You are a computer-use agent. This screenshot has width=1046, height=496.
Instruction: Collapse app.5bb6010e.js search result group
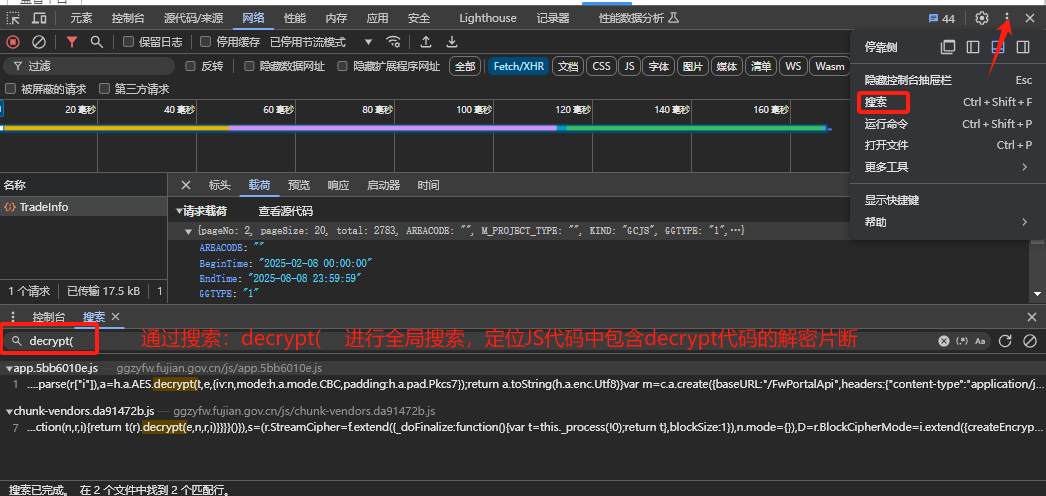point(9,368)
